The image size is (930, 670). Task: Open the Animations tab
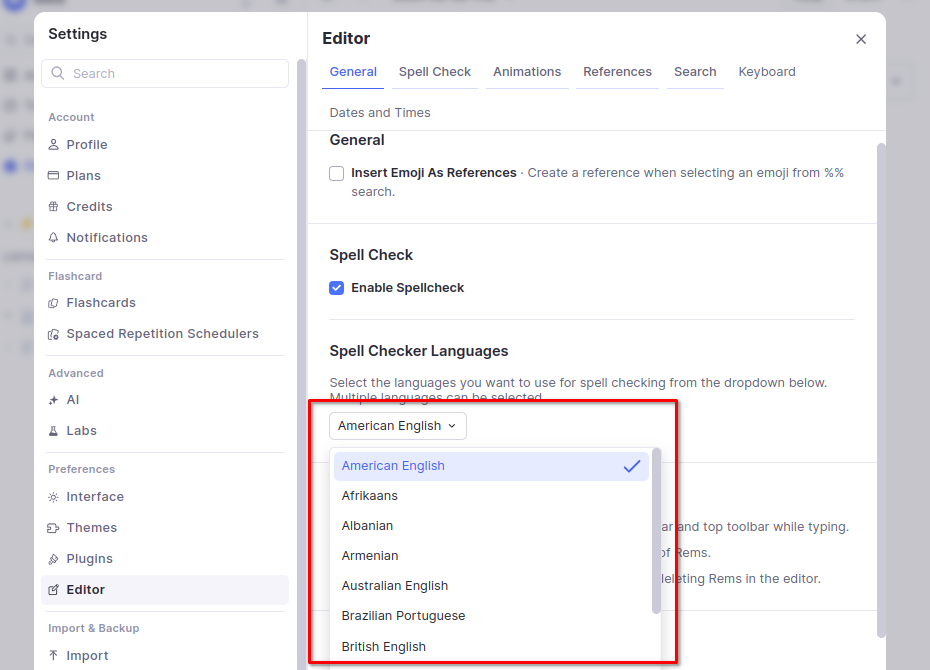click(527, 72)
